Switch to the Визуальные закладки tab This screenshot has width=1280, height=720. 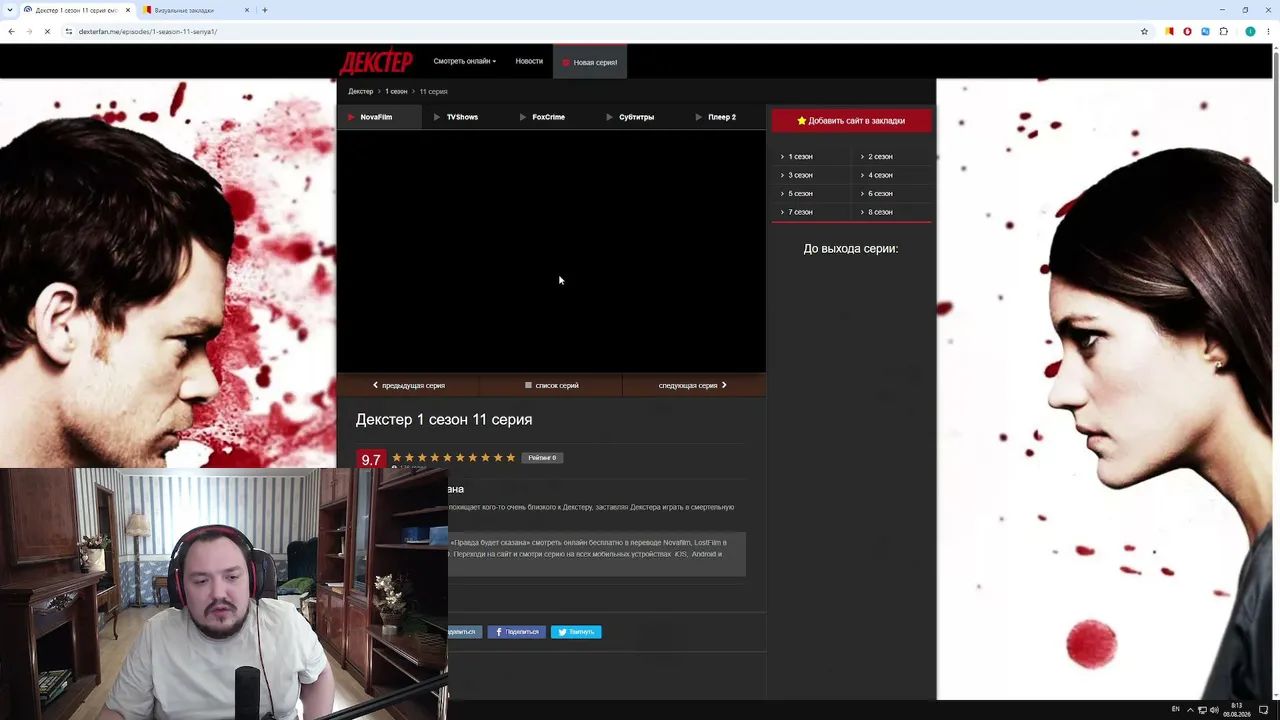click(195, 10)
